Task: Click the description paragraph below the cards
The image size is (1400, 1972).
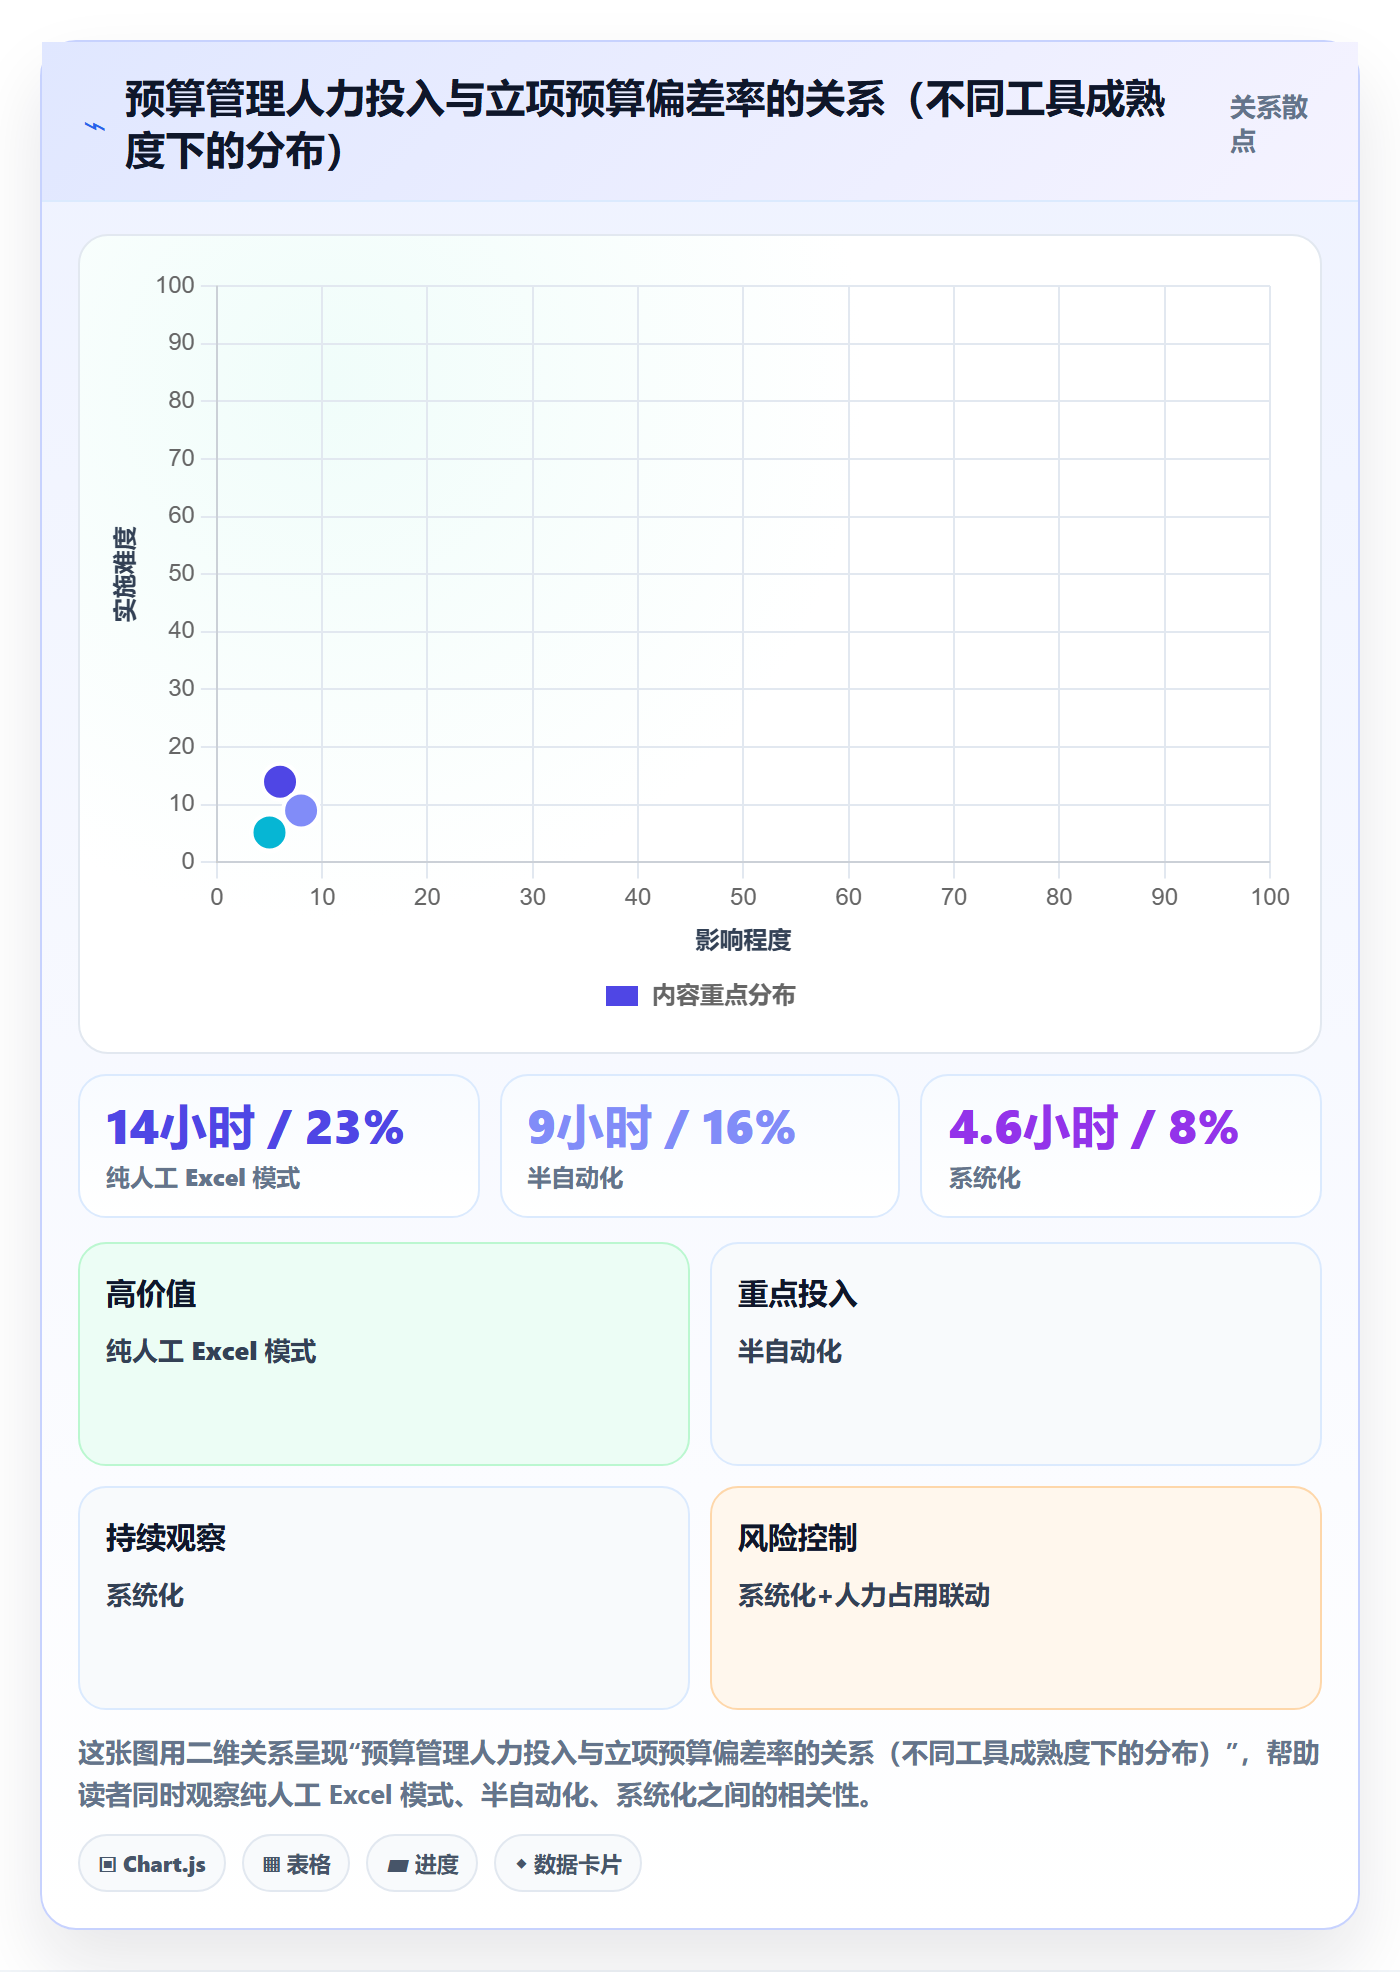Action: click(x=699, y=1774)
